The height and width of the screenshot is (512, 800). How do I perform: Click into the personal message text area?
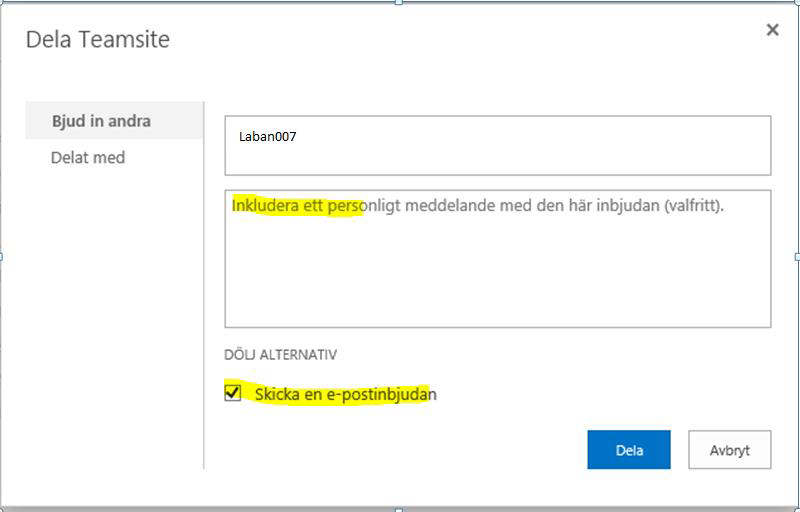tap(497, 259)
